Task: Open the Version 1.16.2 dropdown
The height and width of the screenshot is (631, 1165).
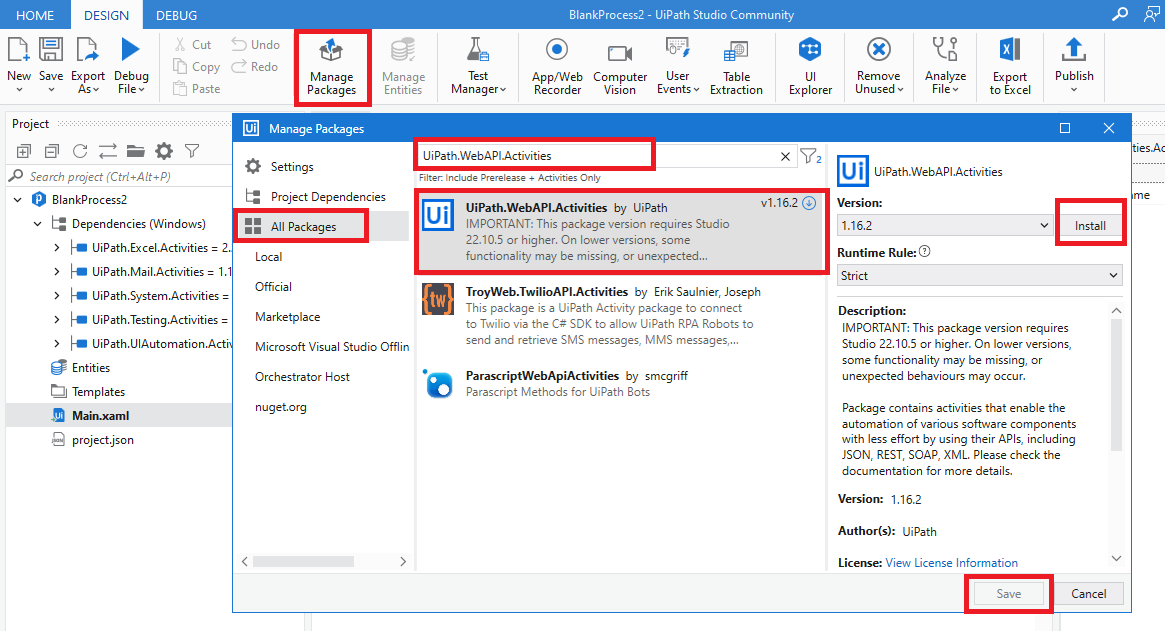Action: point(944,225)
